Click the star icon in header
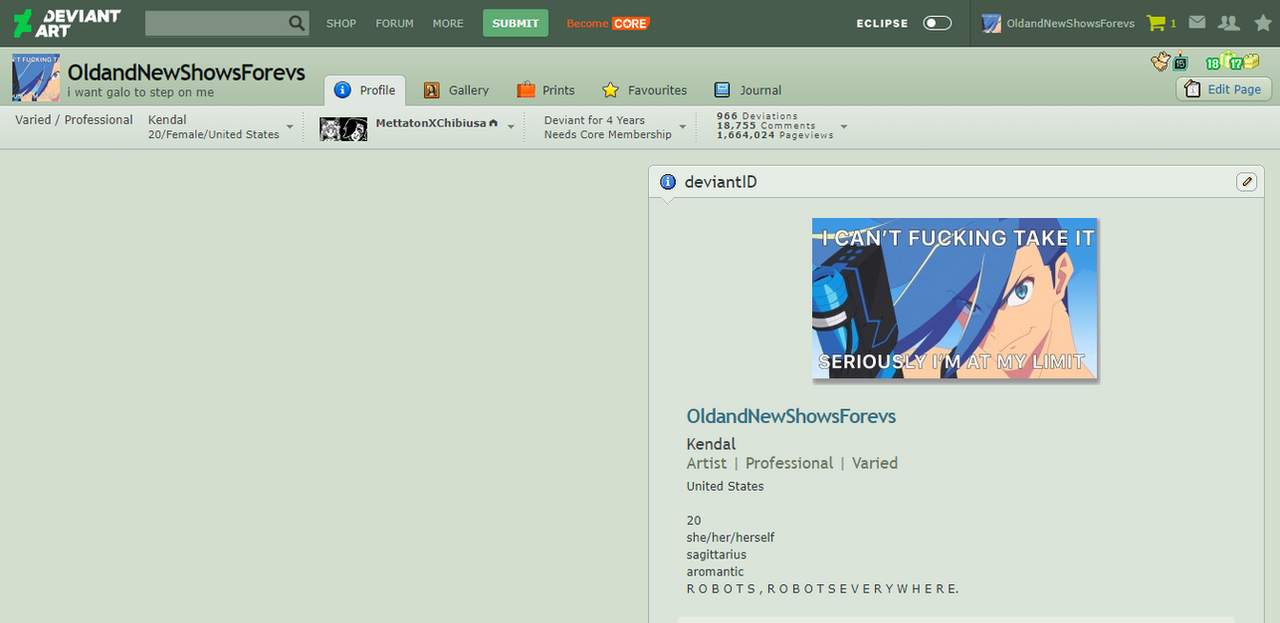 pyautogui.click(x=1263, y=23)
